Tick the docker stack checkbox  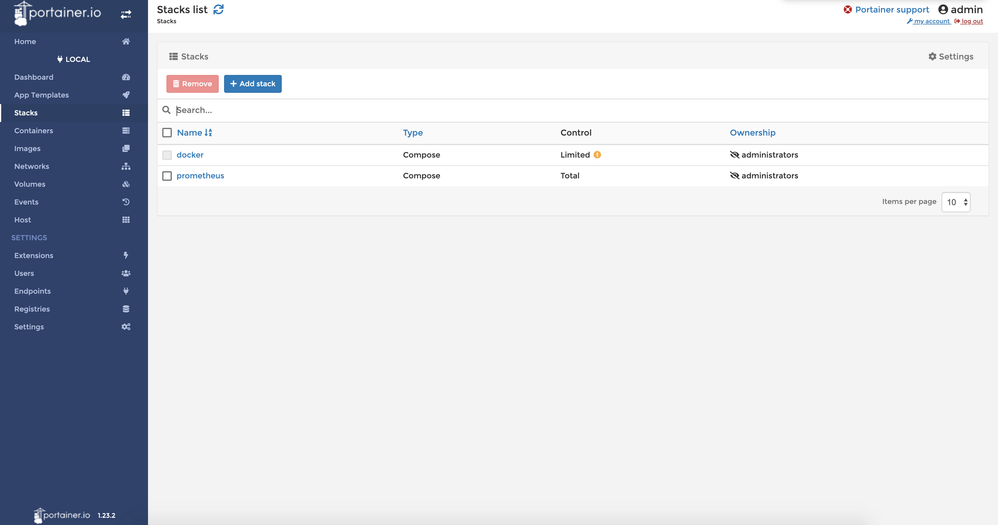click(167, 155)
